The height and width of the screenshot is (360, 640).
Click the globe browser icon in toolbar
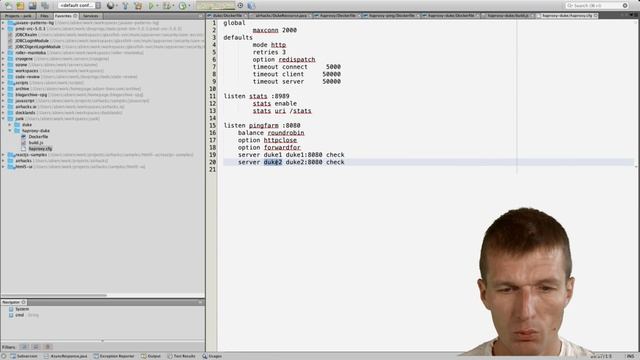coord(110,6)
